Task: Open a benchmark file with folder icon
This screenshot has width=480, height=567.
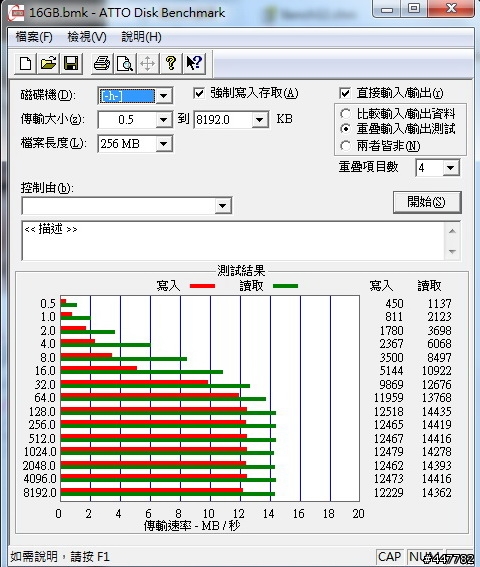Action: pos(48,64)
